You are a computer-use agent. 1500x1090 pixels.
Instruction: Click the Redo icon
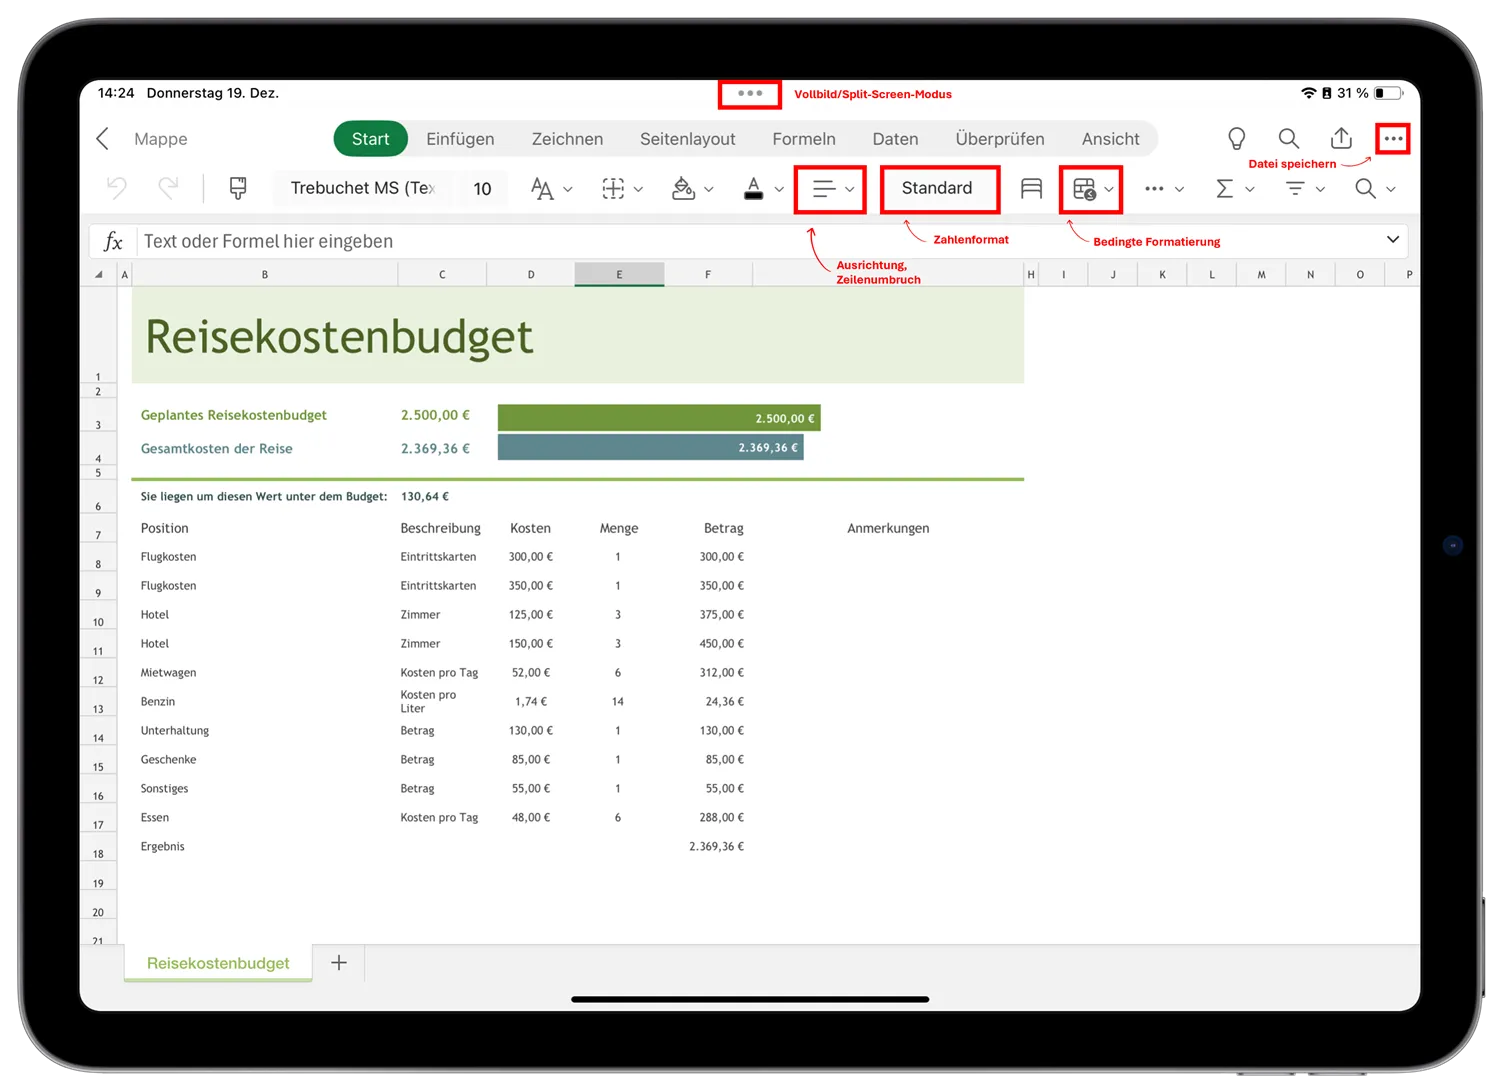point(167,188)
